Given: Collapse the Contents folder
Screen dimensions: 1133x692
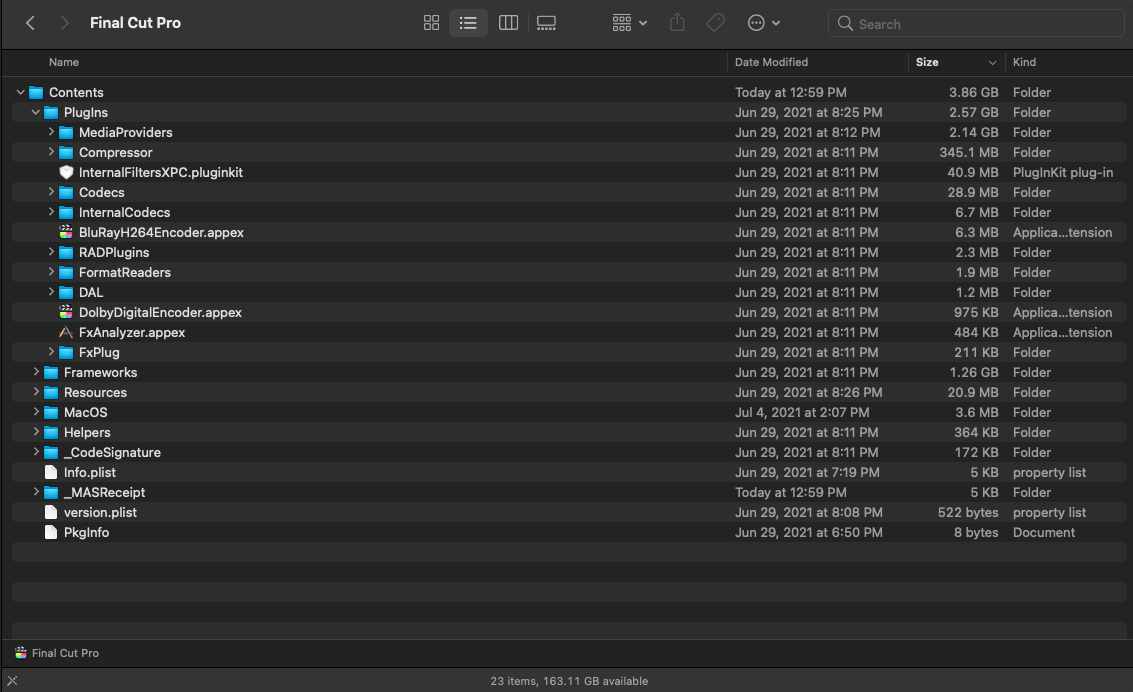Looking at the screenshot, I should click(x=20, y=92).
